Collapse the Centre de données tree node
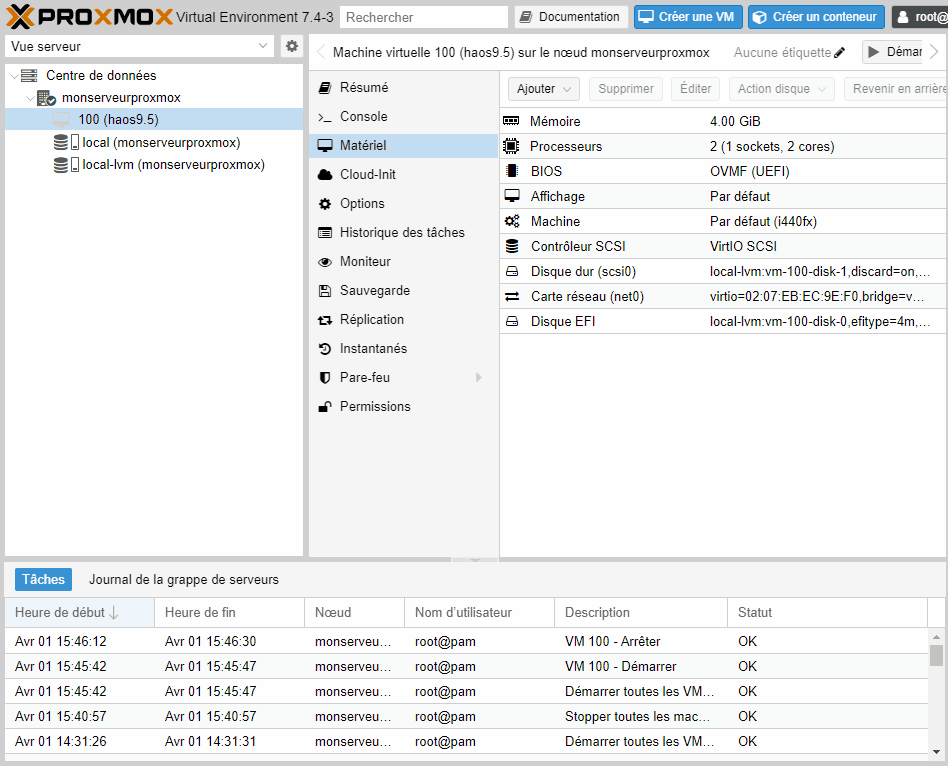This screenshot has width=948, height=766. pos(13,76)
